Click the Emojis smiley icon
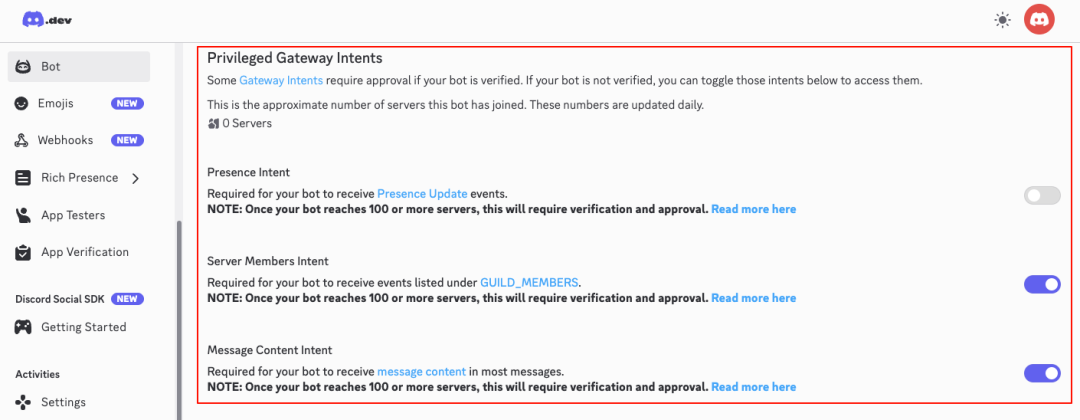 [x=22, y=103]
